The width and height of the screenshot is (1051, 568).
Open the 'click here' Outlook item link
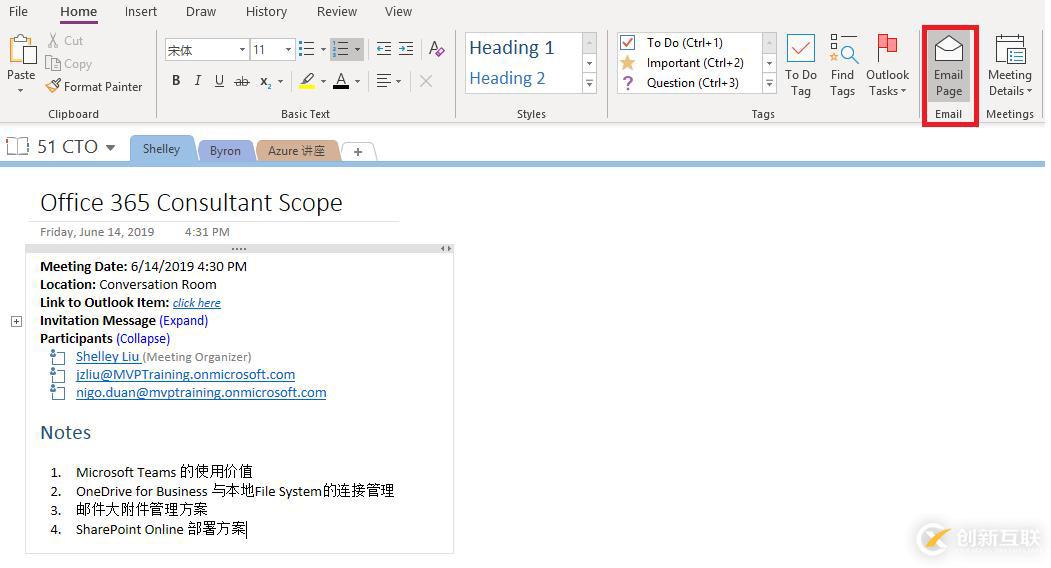point(196,303)
